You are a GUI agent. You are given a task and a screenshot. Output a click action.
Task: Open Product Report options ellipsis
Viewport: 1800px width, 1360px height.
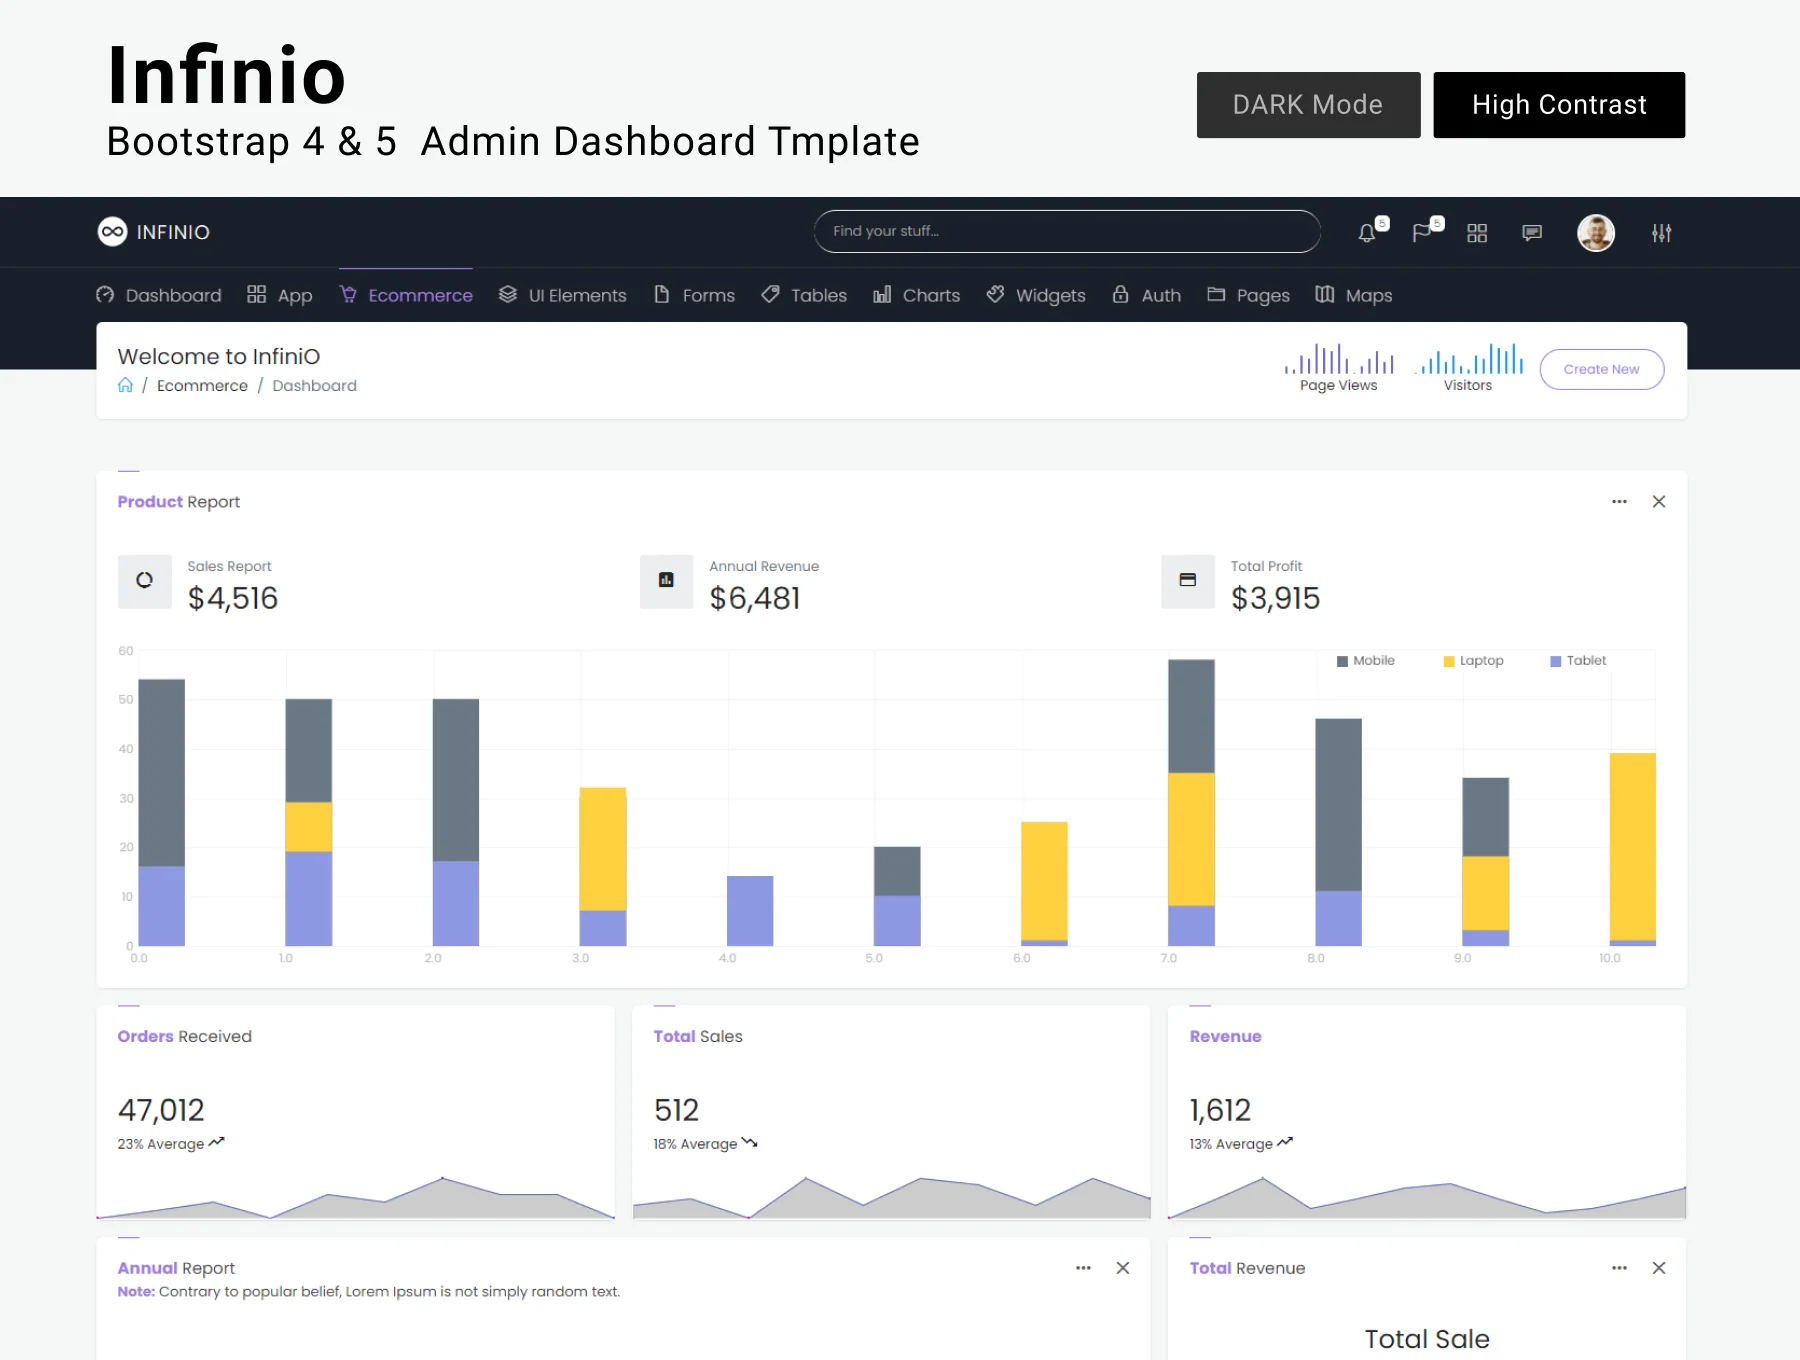(1619, 502)
